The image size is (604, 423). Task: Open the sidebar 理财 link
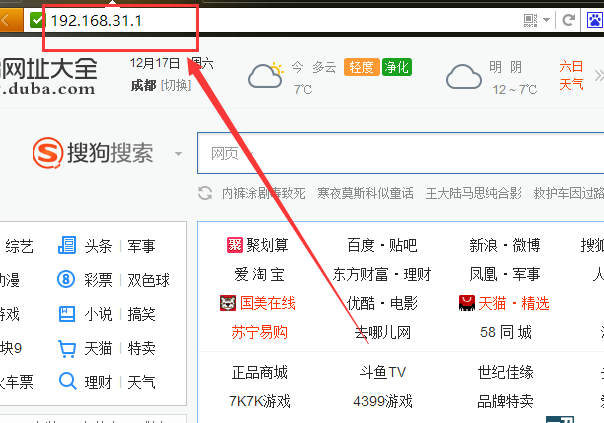click(98, 383)
